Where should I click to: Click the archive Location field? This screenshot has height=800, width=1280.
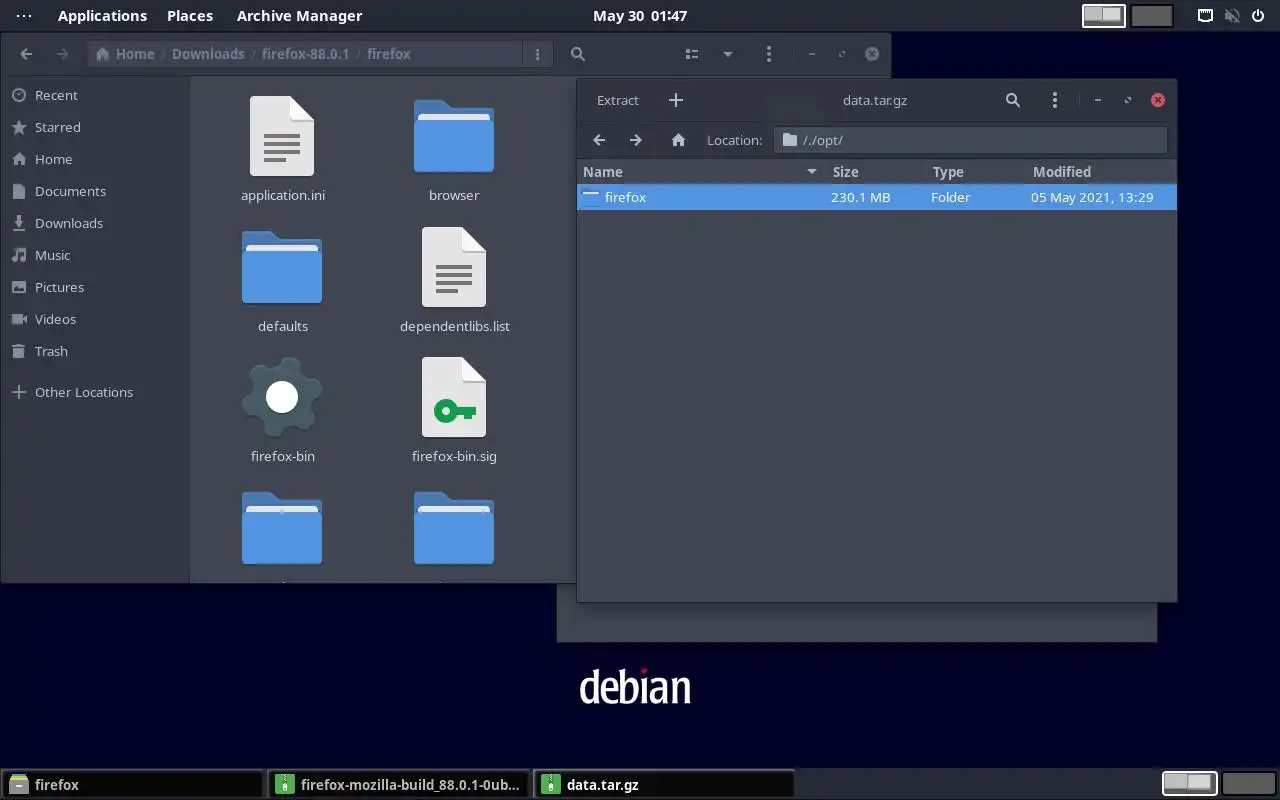970,140
